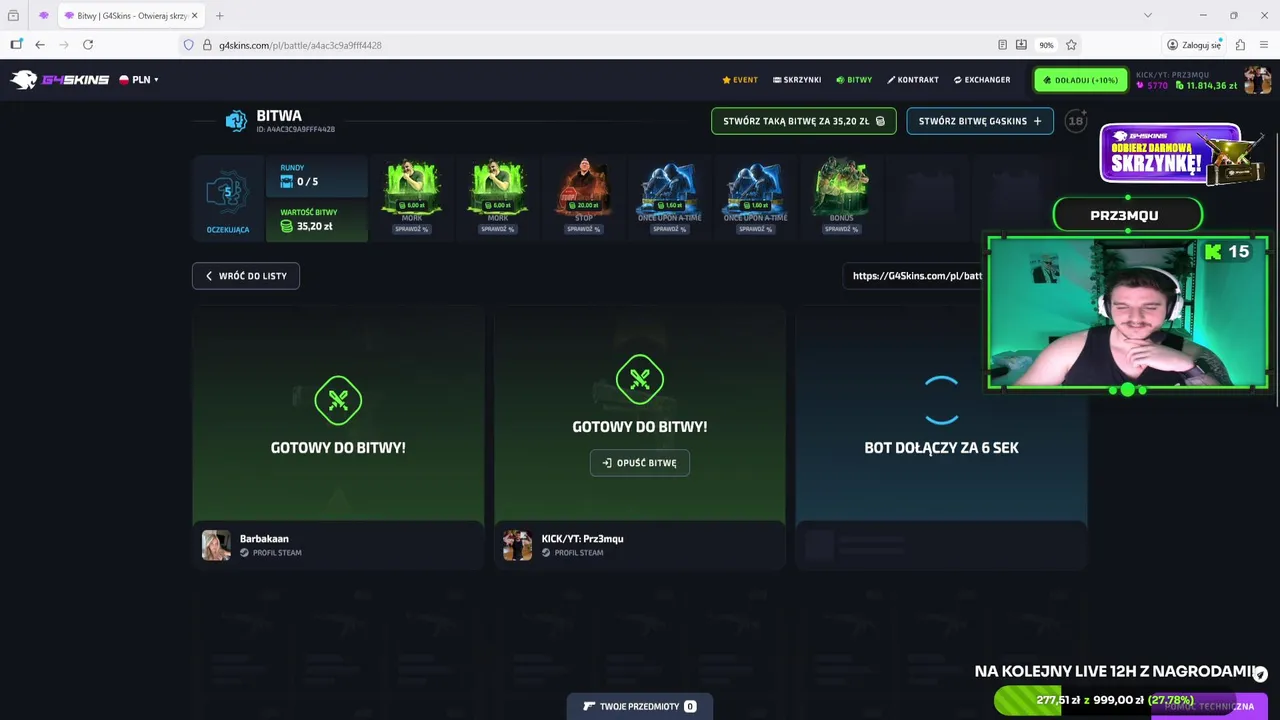Click the blue battle icon beside BITWA title
Viewport: 1280px width, 720px height.
(x=236, y=121)
